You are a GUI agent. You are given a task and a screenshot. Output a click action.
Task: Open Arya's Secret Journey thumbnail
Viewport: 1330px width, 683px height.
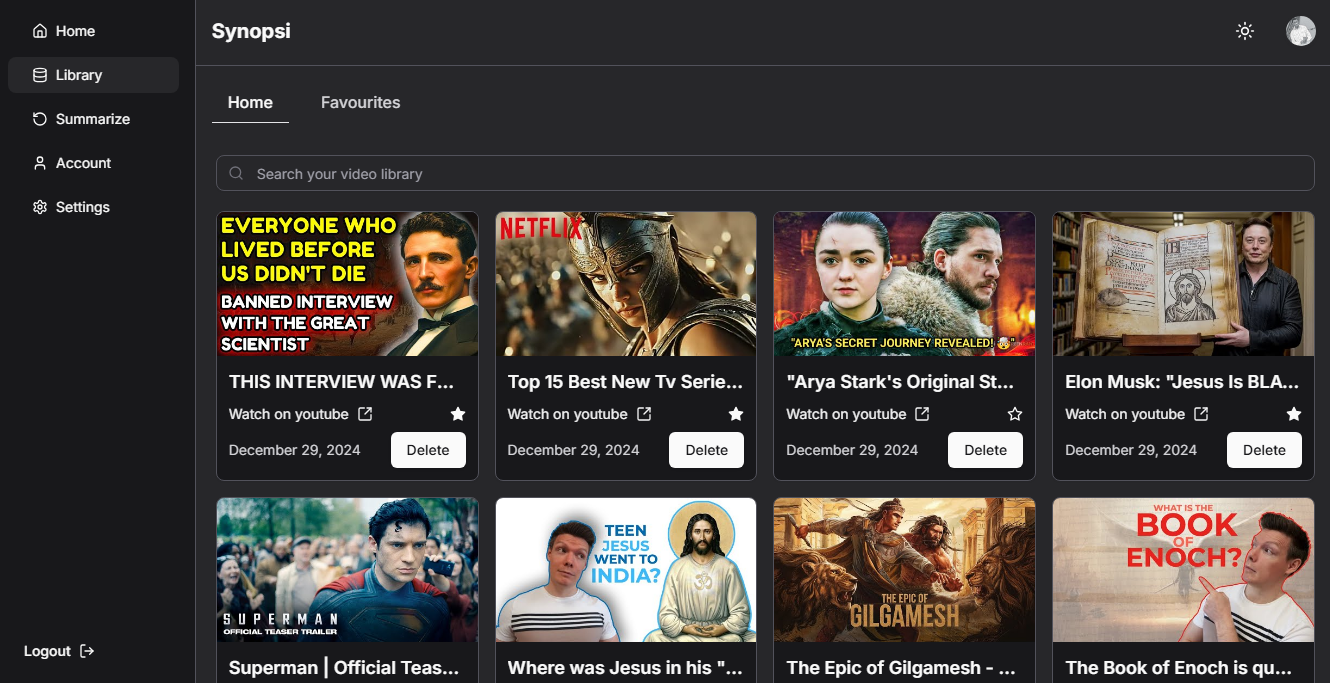coord(904,284)
